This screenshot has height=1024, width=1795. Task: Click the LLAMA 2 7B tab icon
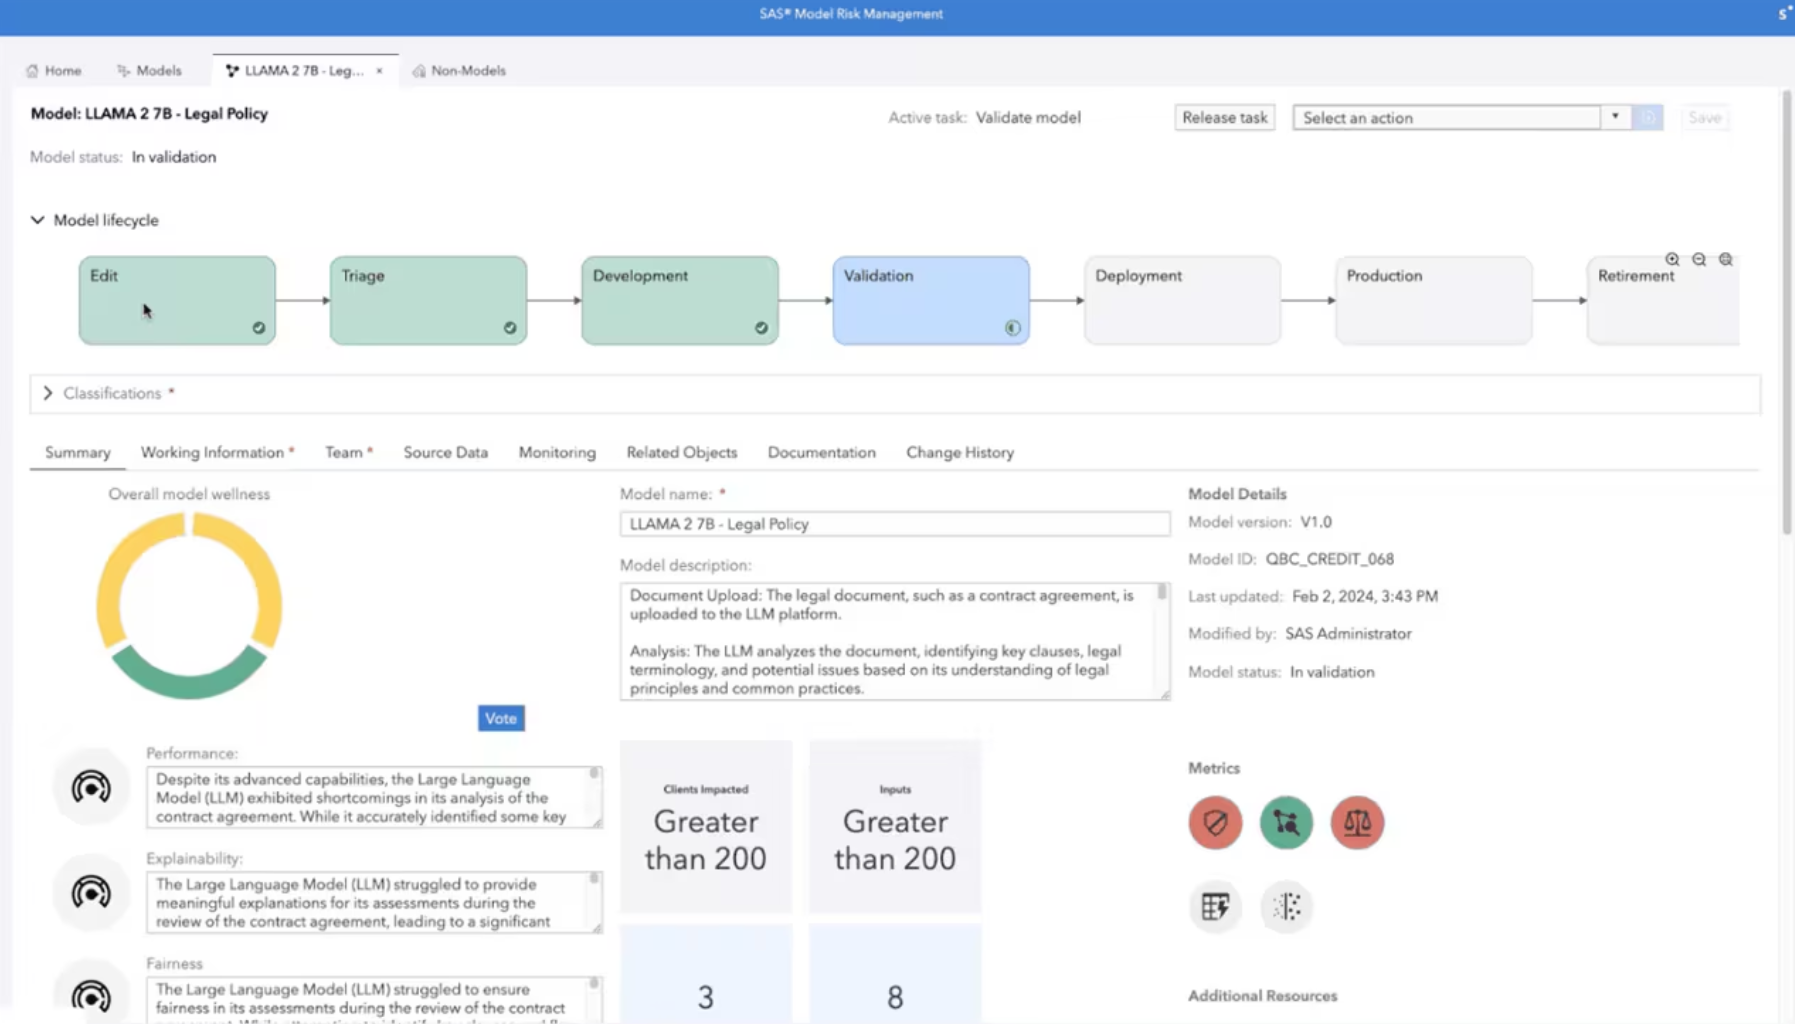[232, 71]
